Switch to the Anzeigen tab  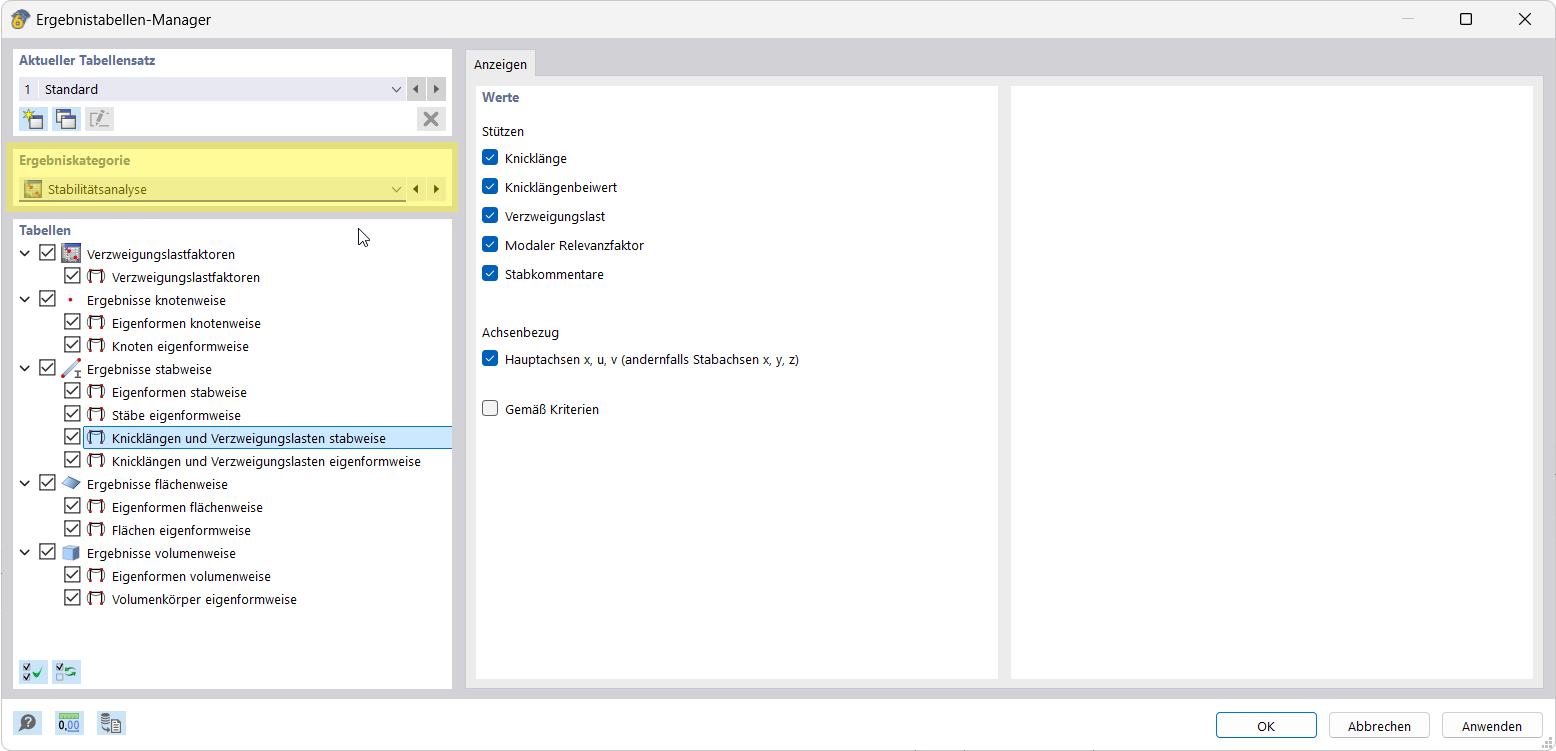(500, 63)
